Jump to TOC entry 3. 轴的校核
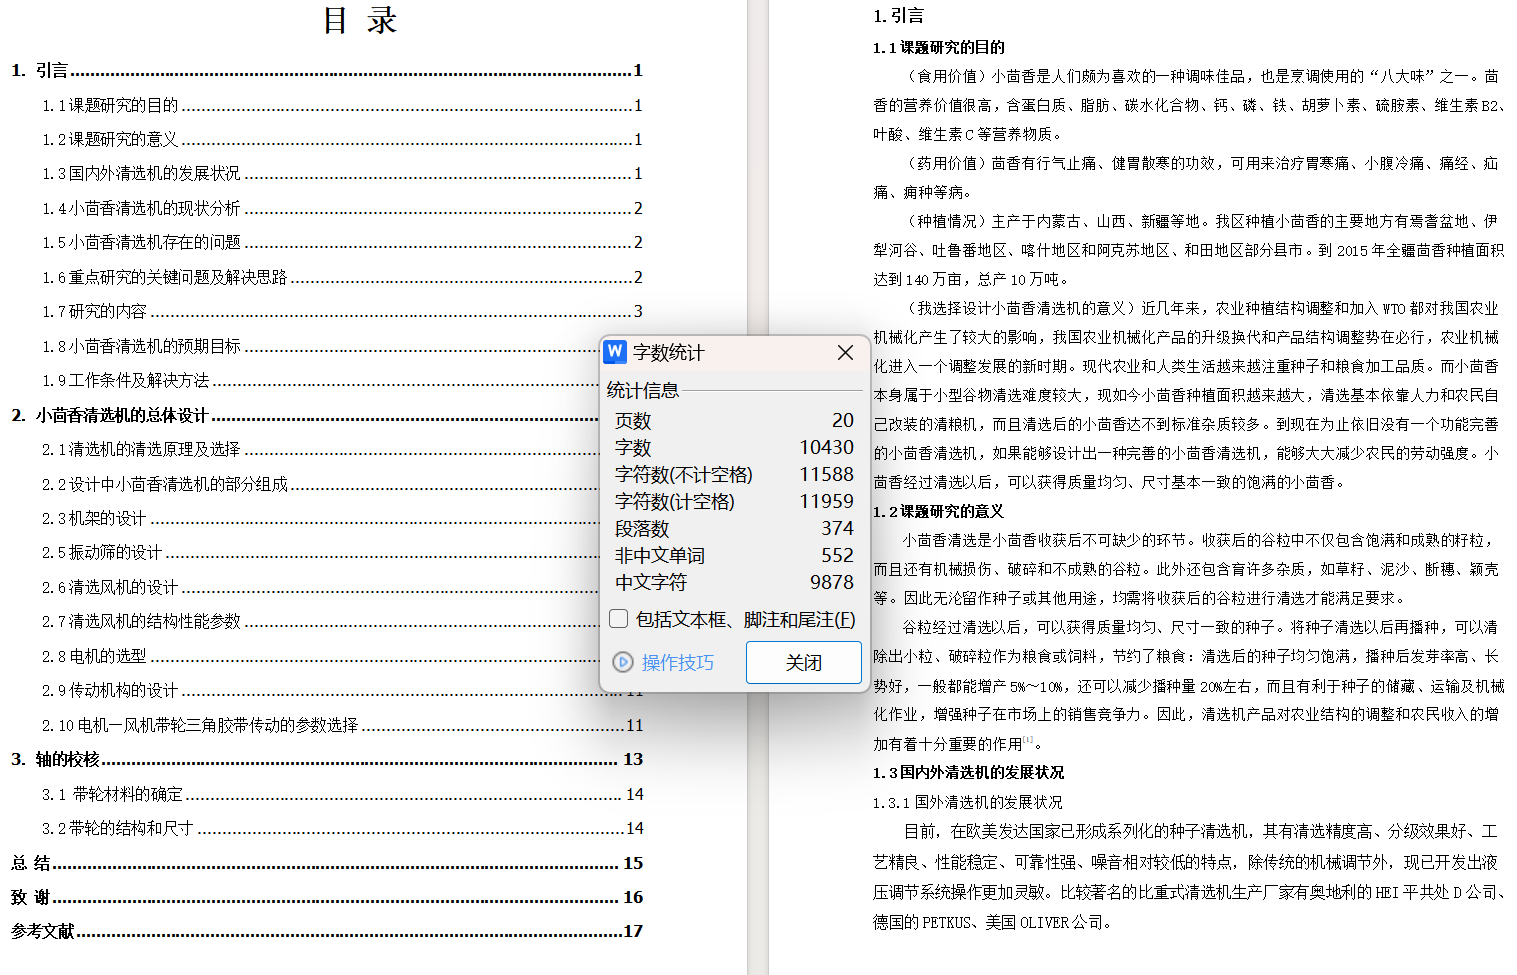1517x975 pixels. click(x=56, y=759)
